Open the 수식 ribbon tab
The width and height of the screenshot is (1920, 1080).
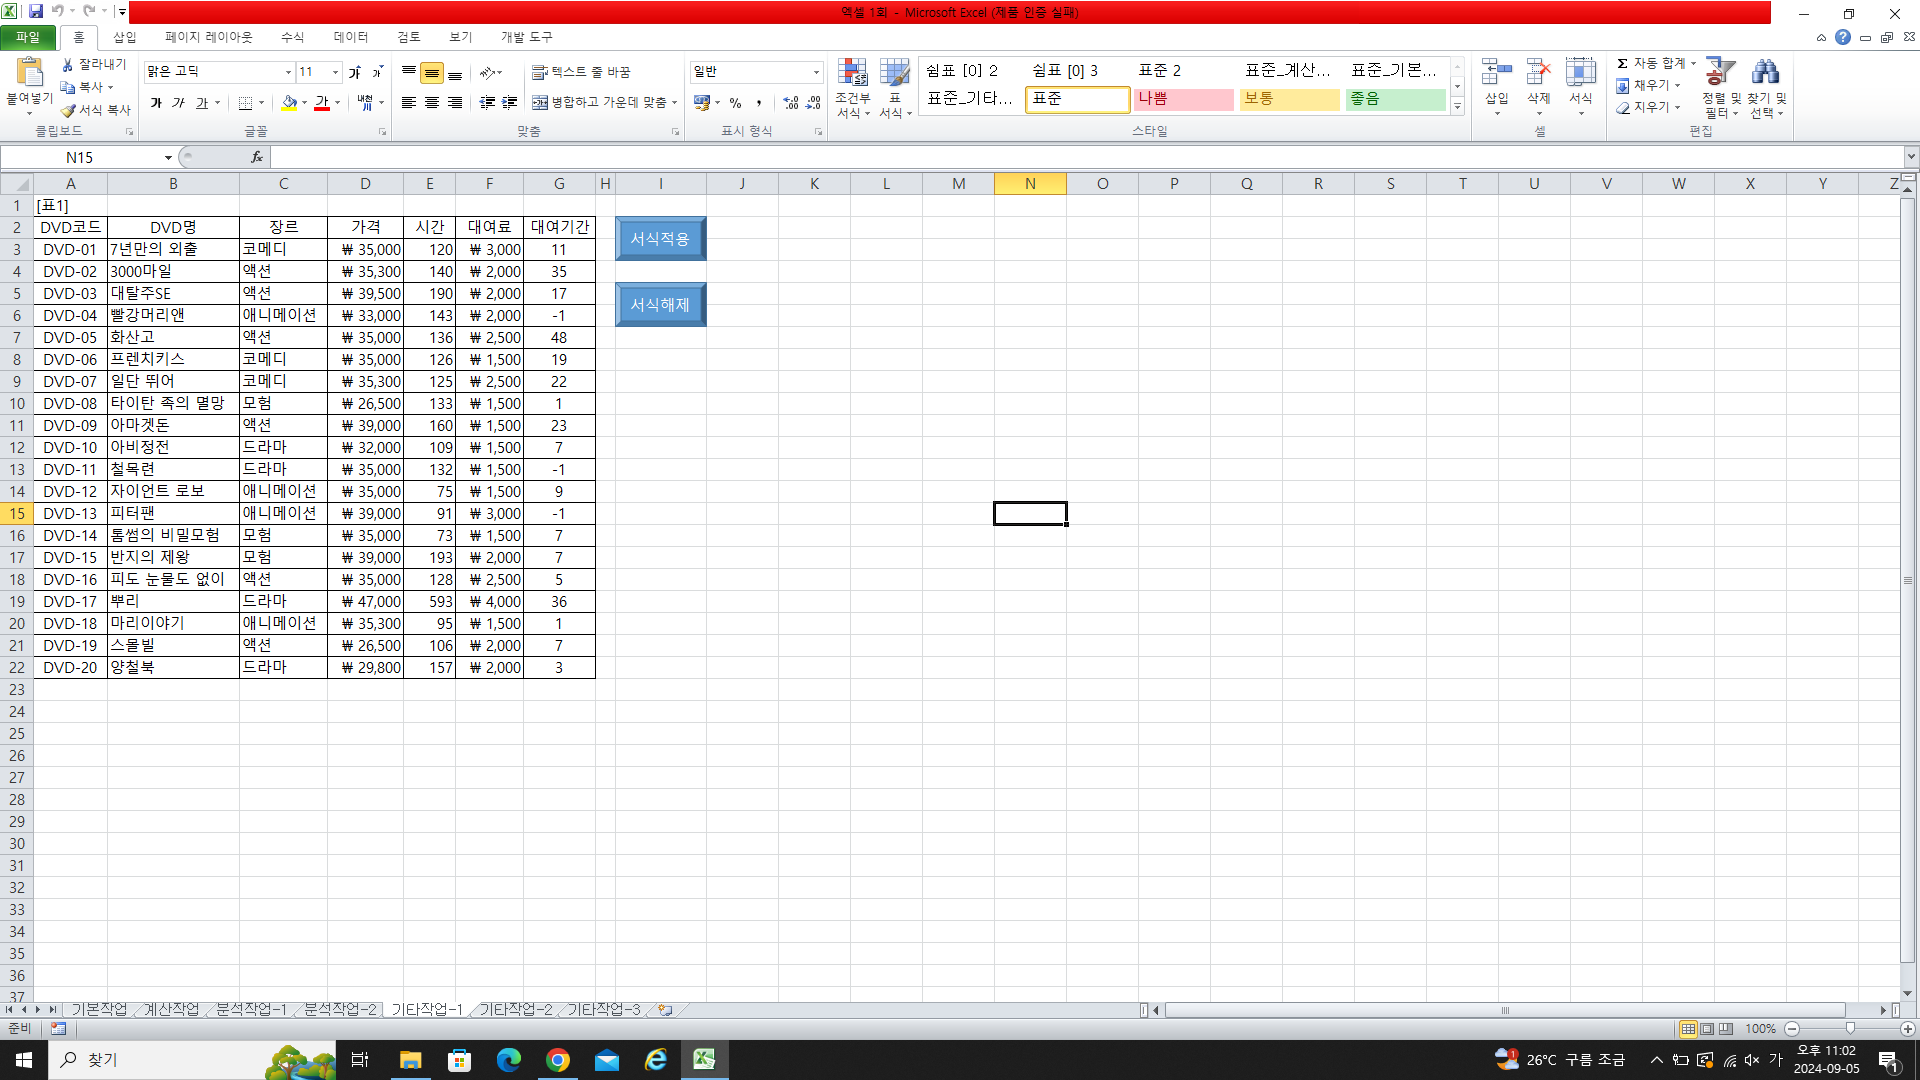pos(292,37)
